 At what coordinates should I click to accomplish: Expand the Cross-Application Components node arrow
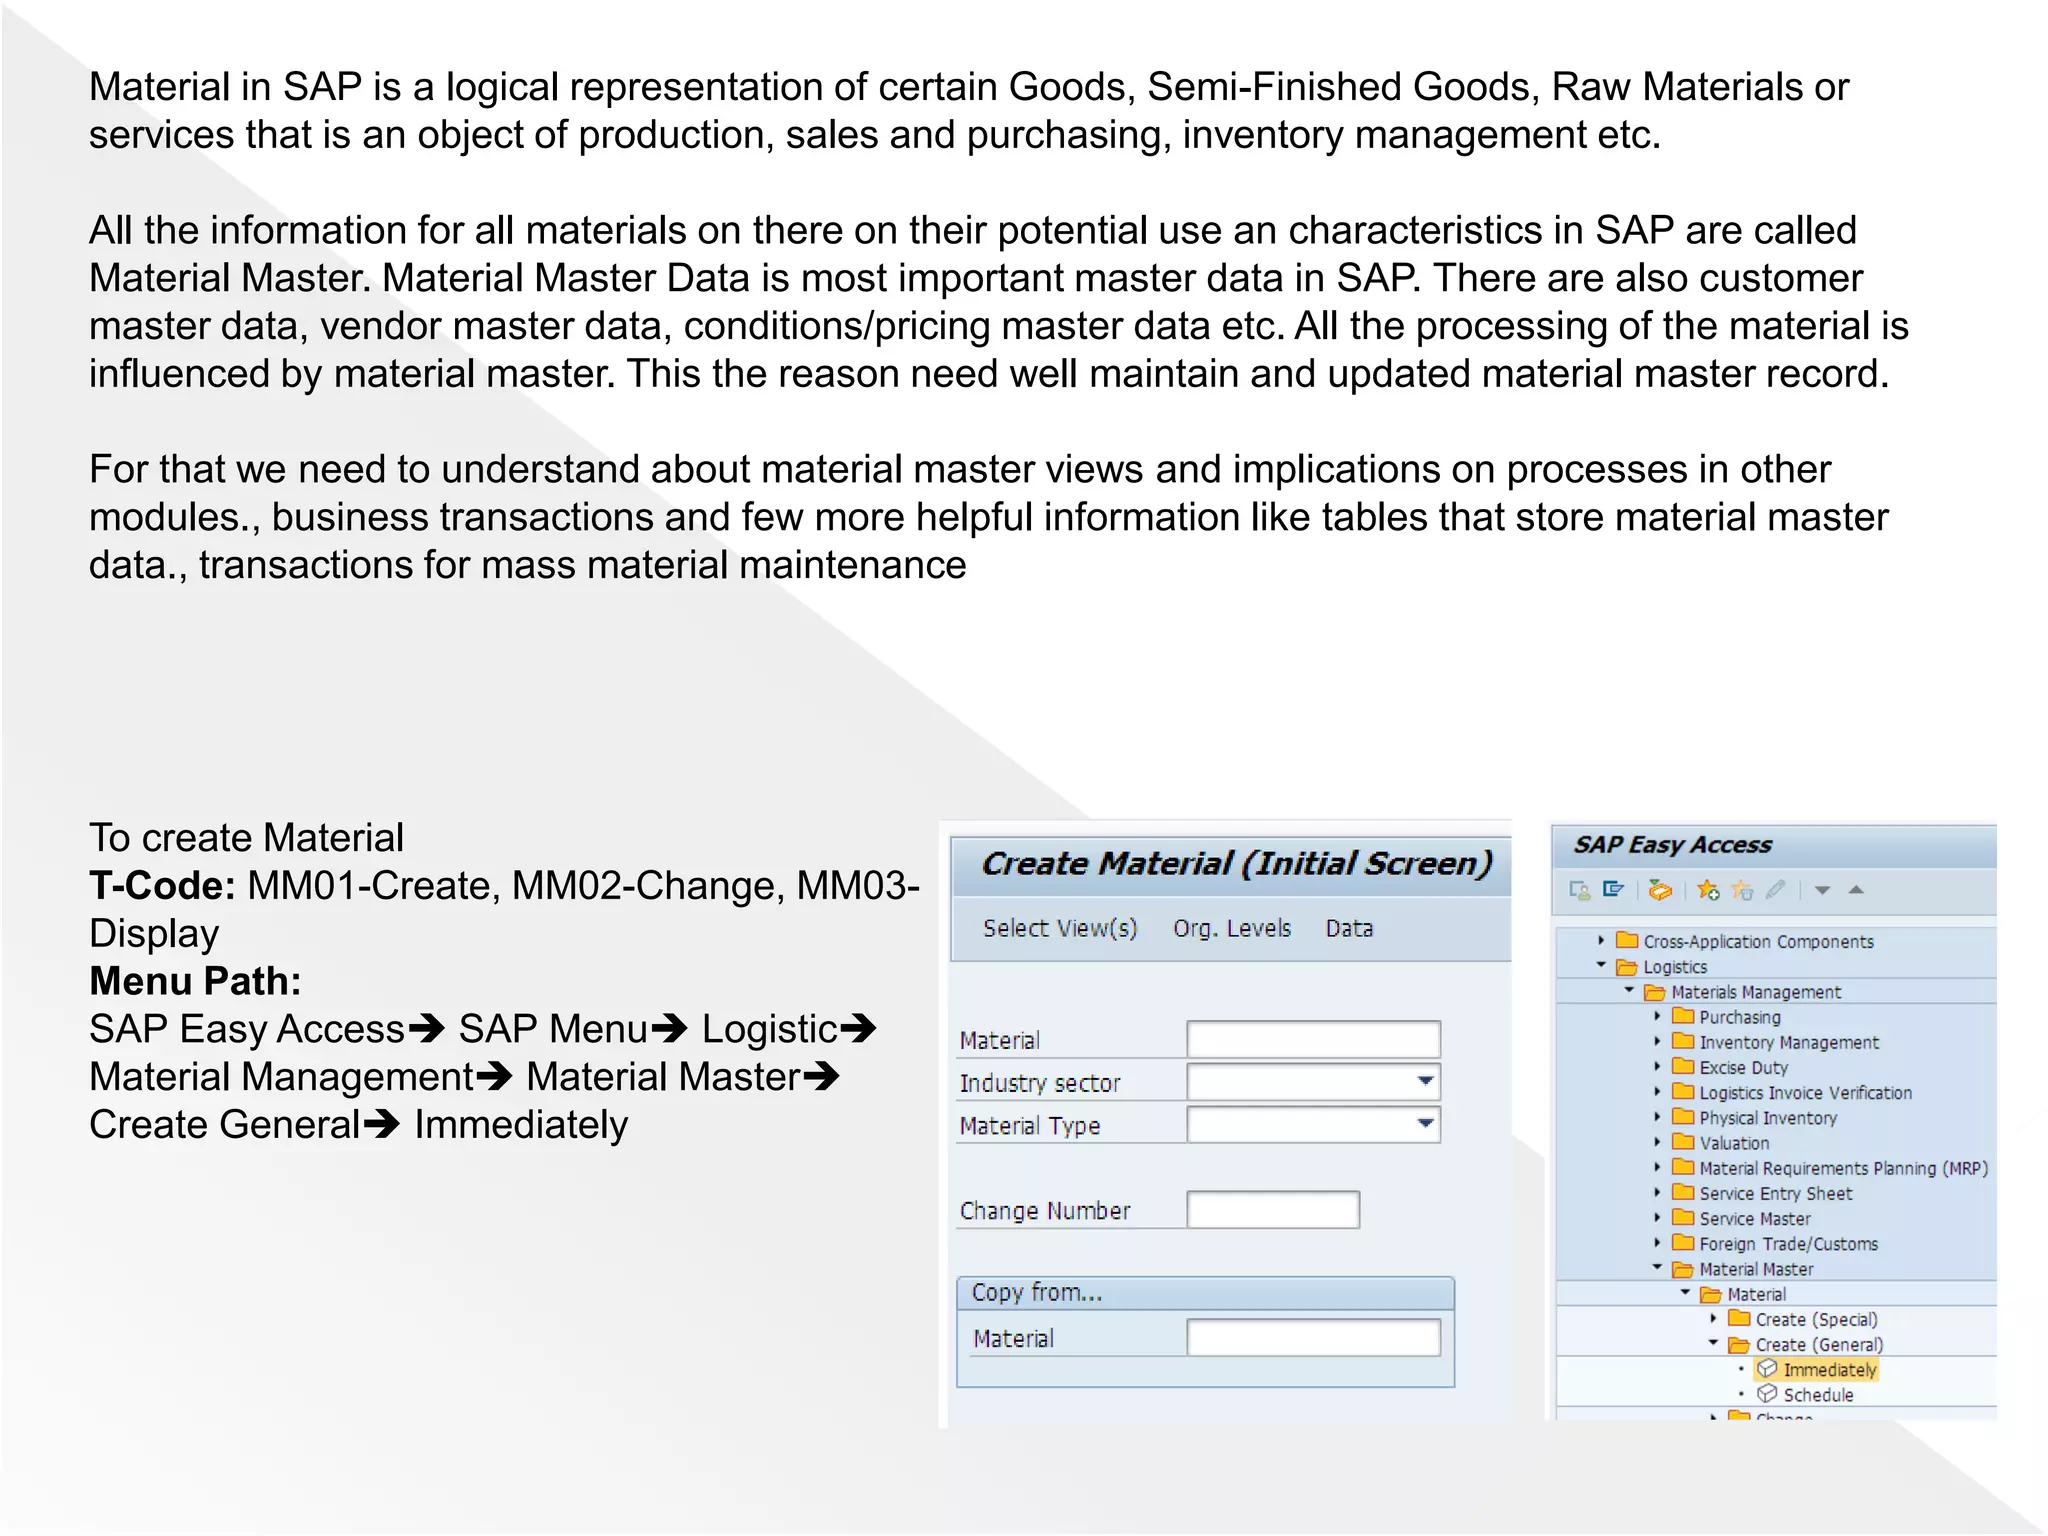pyautogui.click(x=1601, y=940)
